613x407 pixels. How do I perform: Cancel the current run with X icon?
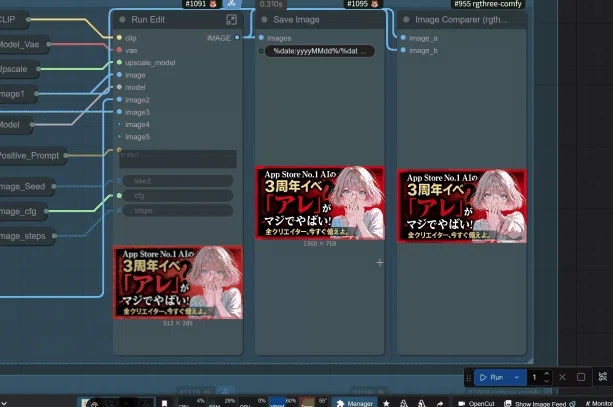pyautogui.click(x=562, y=377)
